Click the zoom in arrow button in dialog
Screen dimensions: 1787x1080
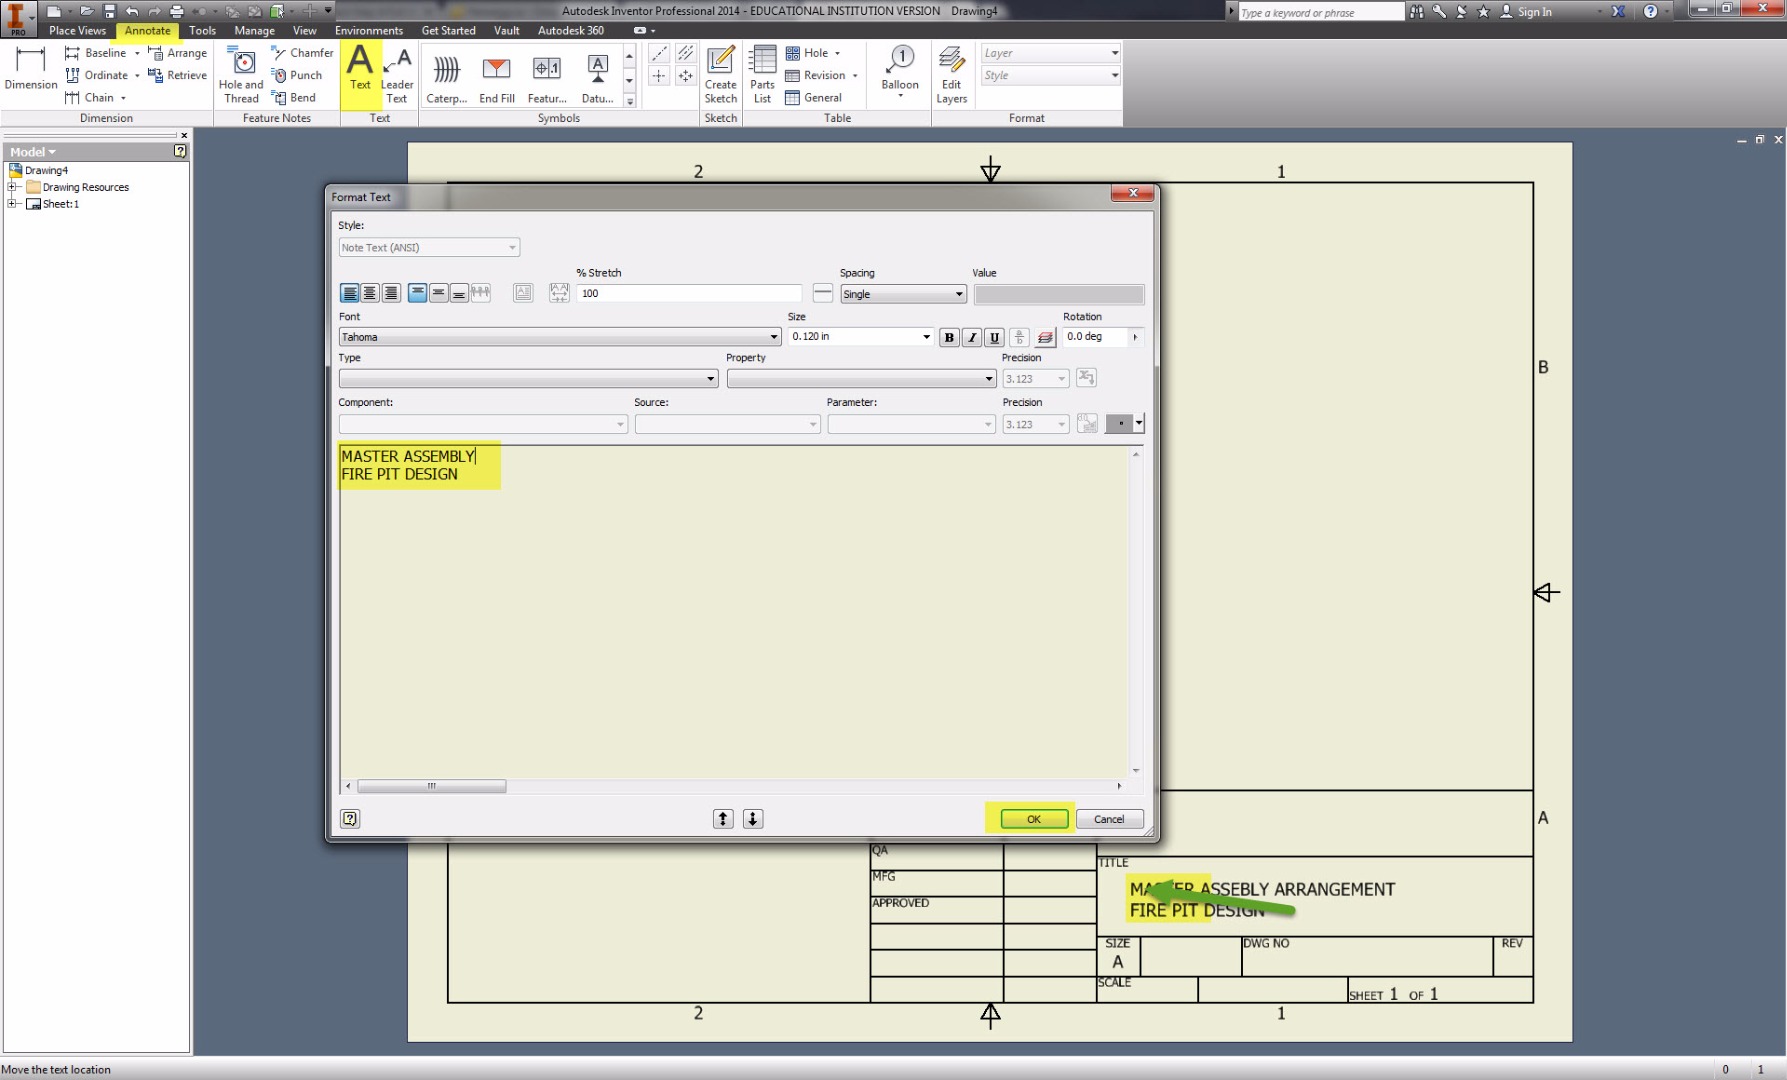pyautogui.click(x=723, y=819)
